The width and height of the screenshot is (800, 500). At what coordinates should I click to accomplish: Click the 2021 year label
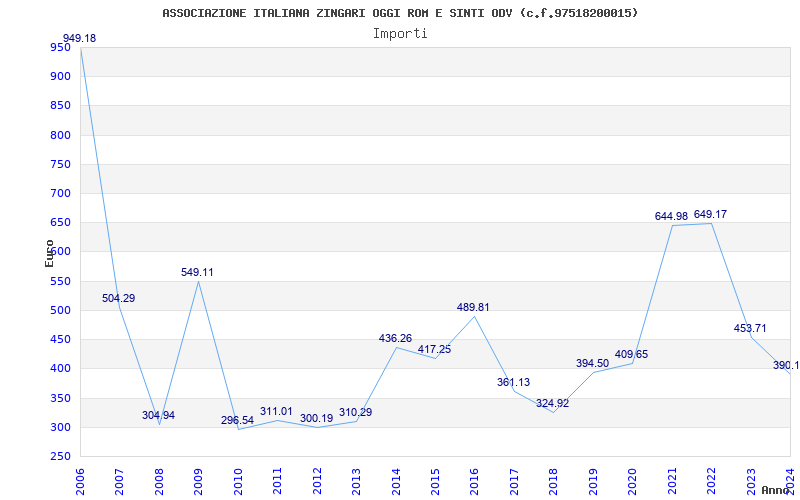[672, 482]
